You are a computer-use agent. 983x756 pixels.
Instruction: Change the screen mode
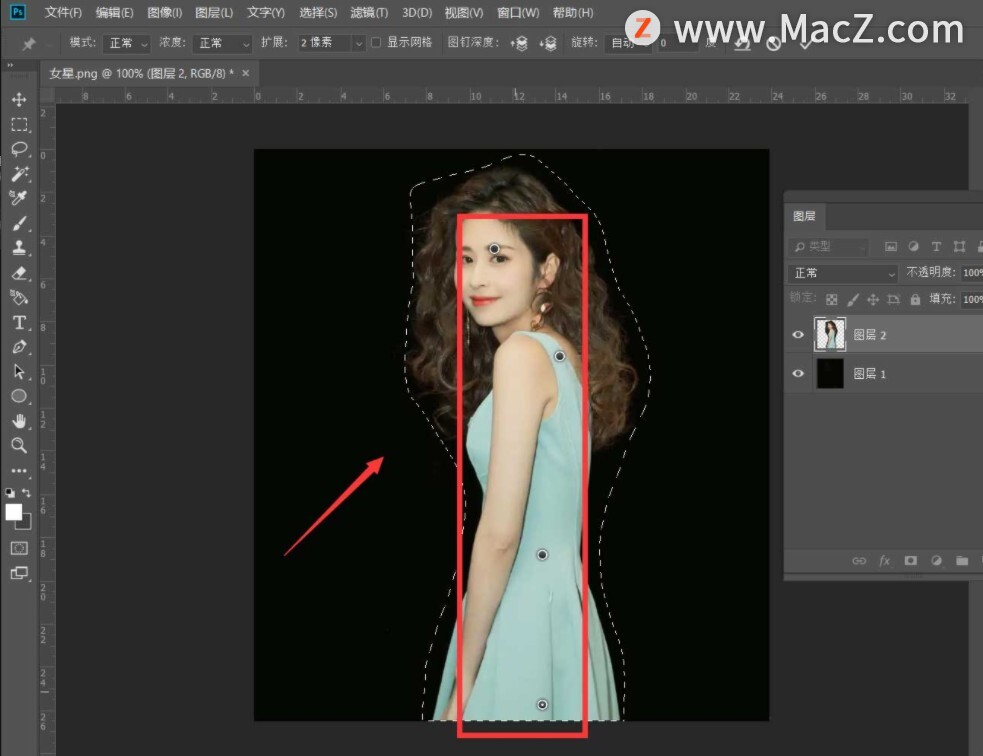tap(19, 573)
